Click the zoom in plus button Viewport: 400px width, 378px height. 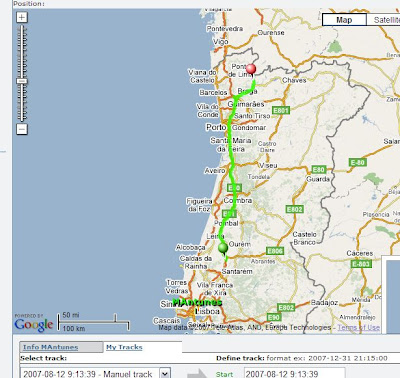(22, 17)
